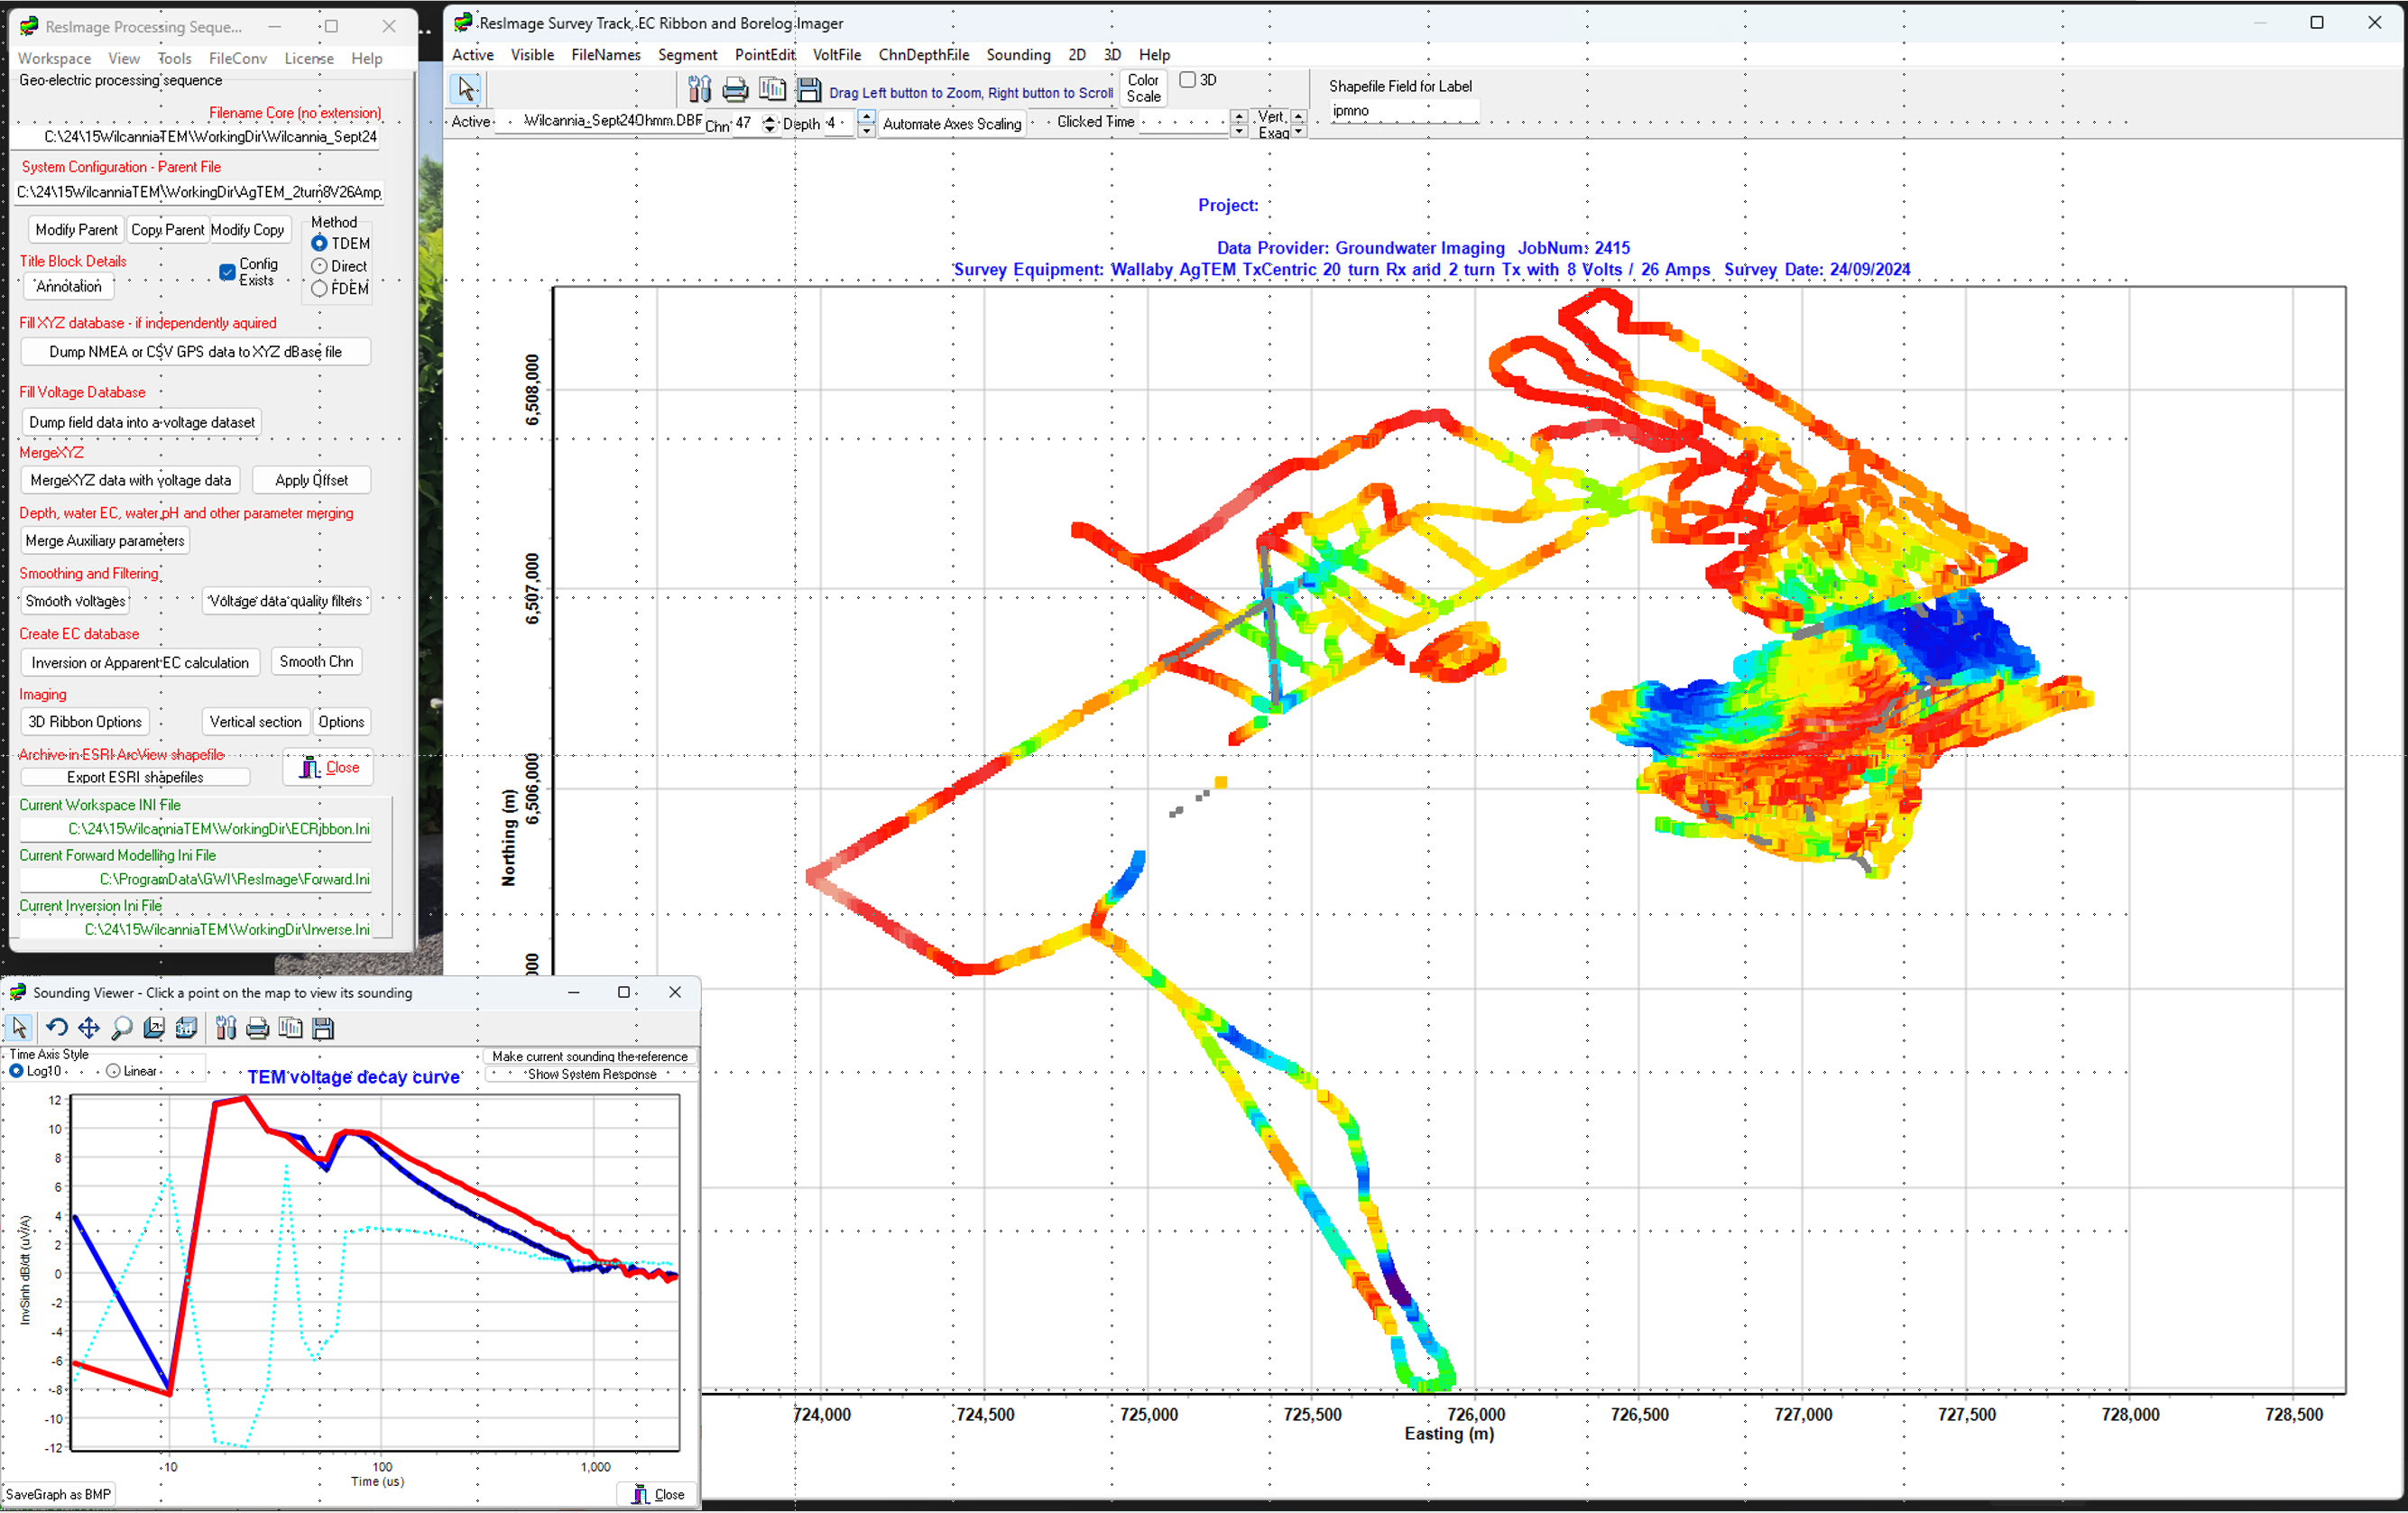Open the Imager tools/settings wrench icon
The image size is (2408, 1513).
(700, 91)
